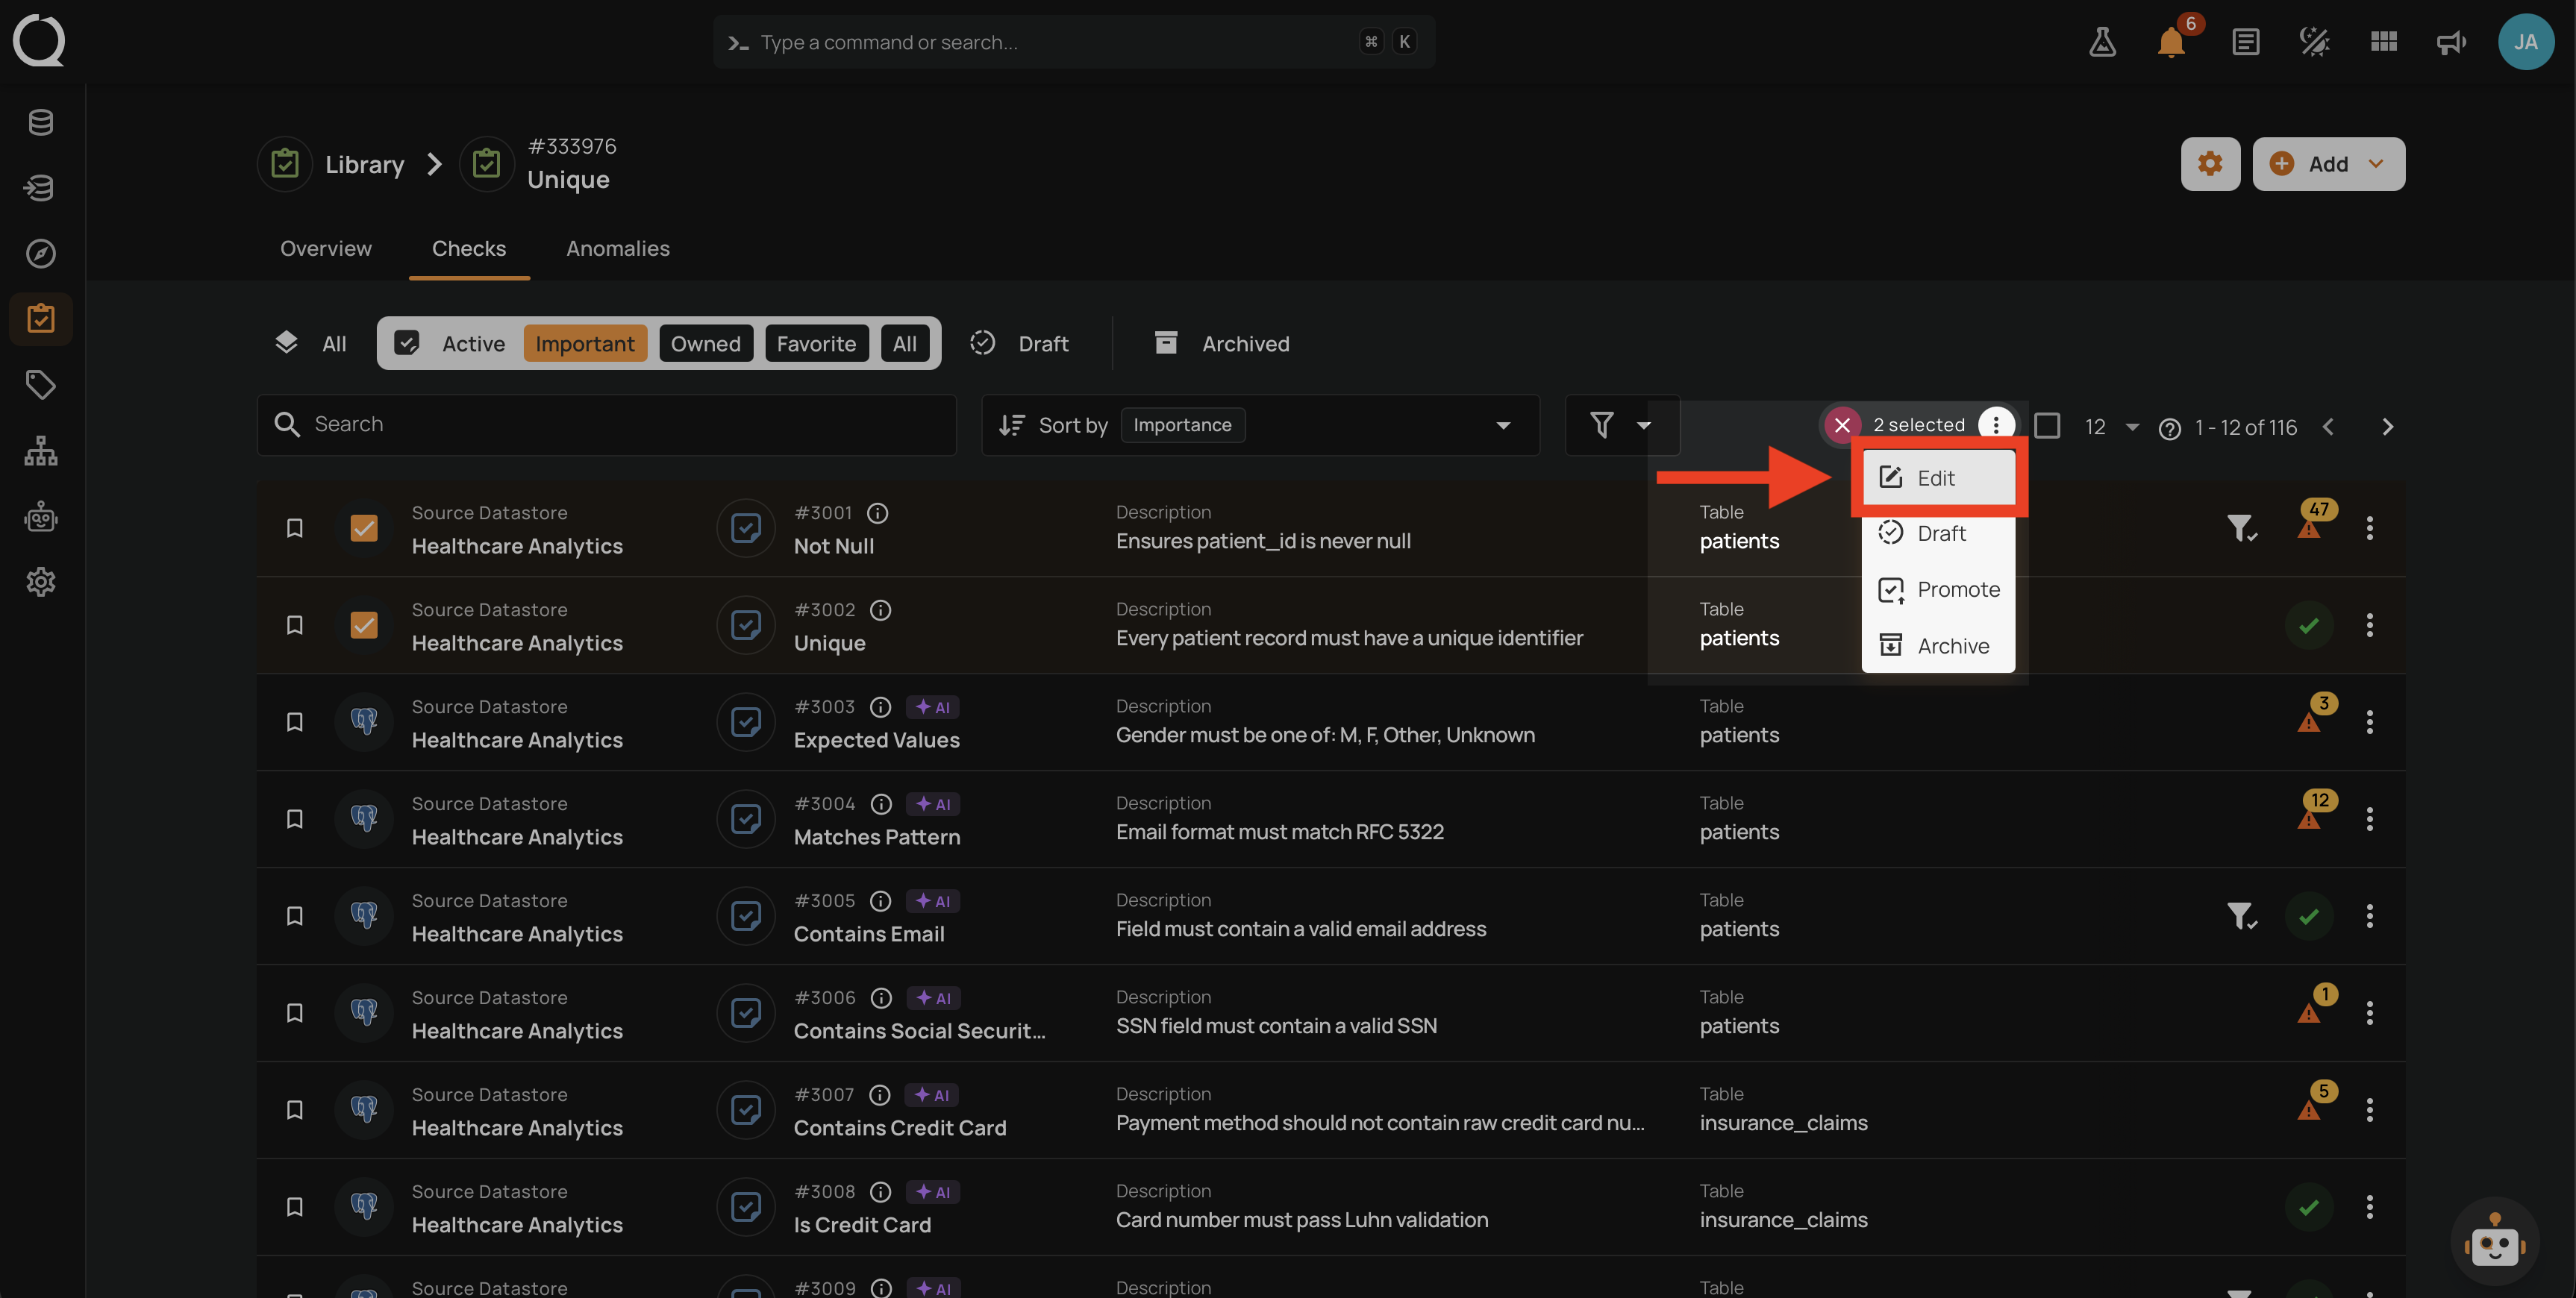Open the 2 selected actions menu
This screenshot has height=1298, width=2576.
1995,425
